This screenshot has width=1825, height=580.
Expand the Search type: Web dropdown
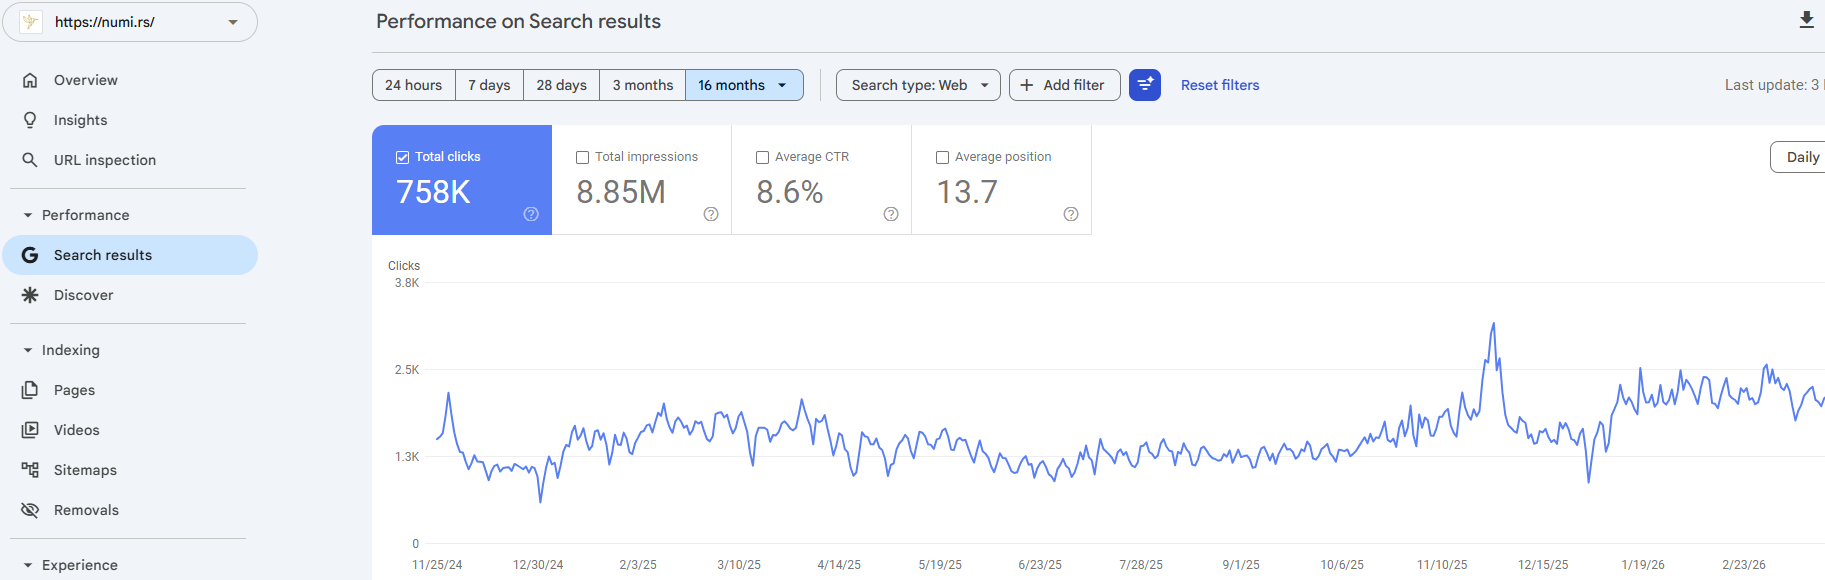point(918,85)
